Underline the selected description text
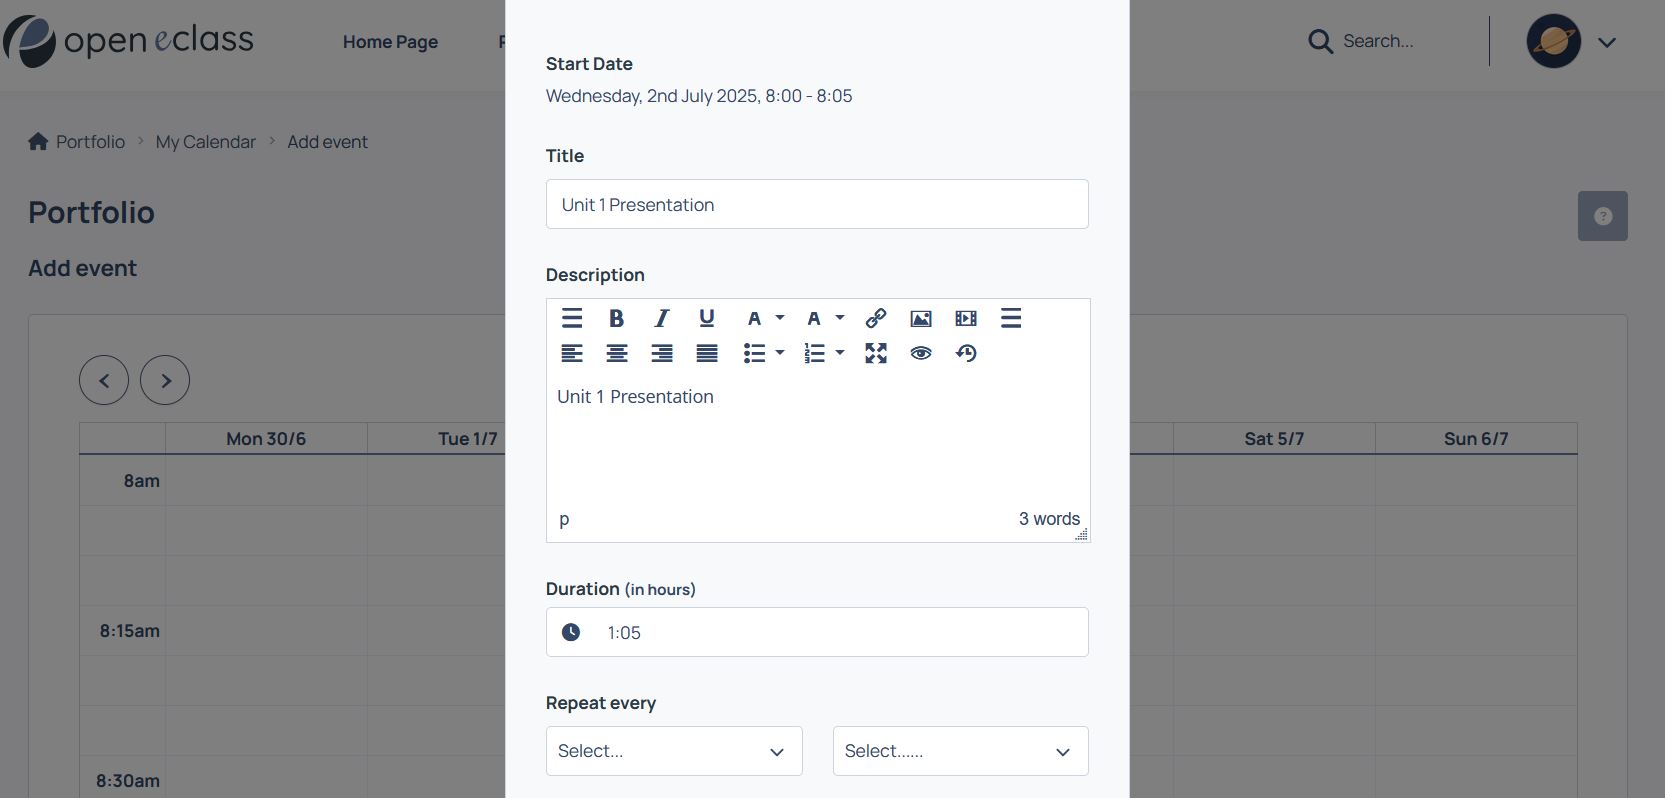The image size is (1665, 798). (706, 318)
